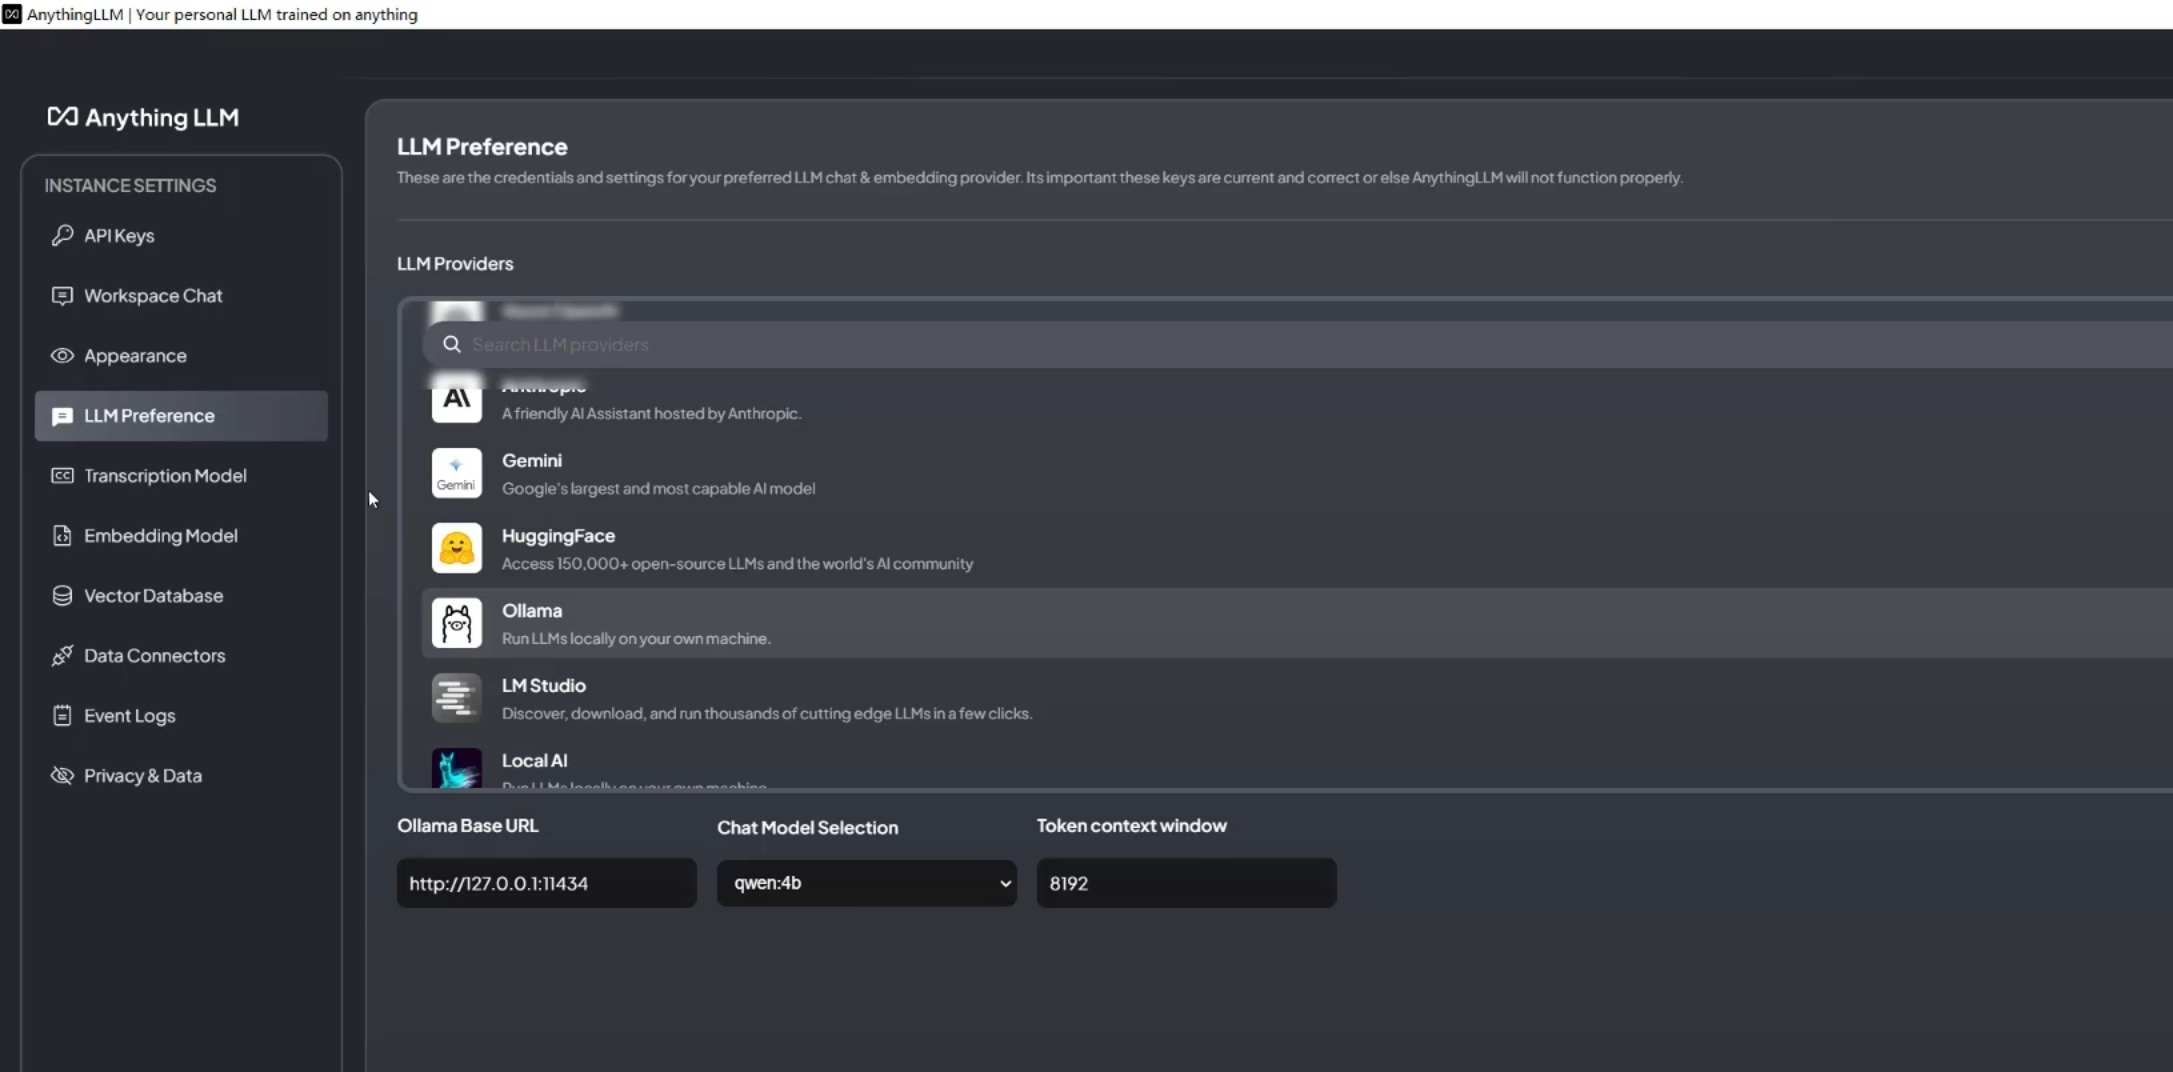Click the Token context window field
This screenshot has width=2173, height=1072.
(1187, 883)
